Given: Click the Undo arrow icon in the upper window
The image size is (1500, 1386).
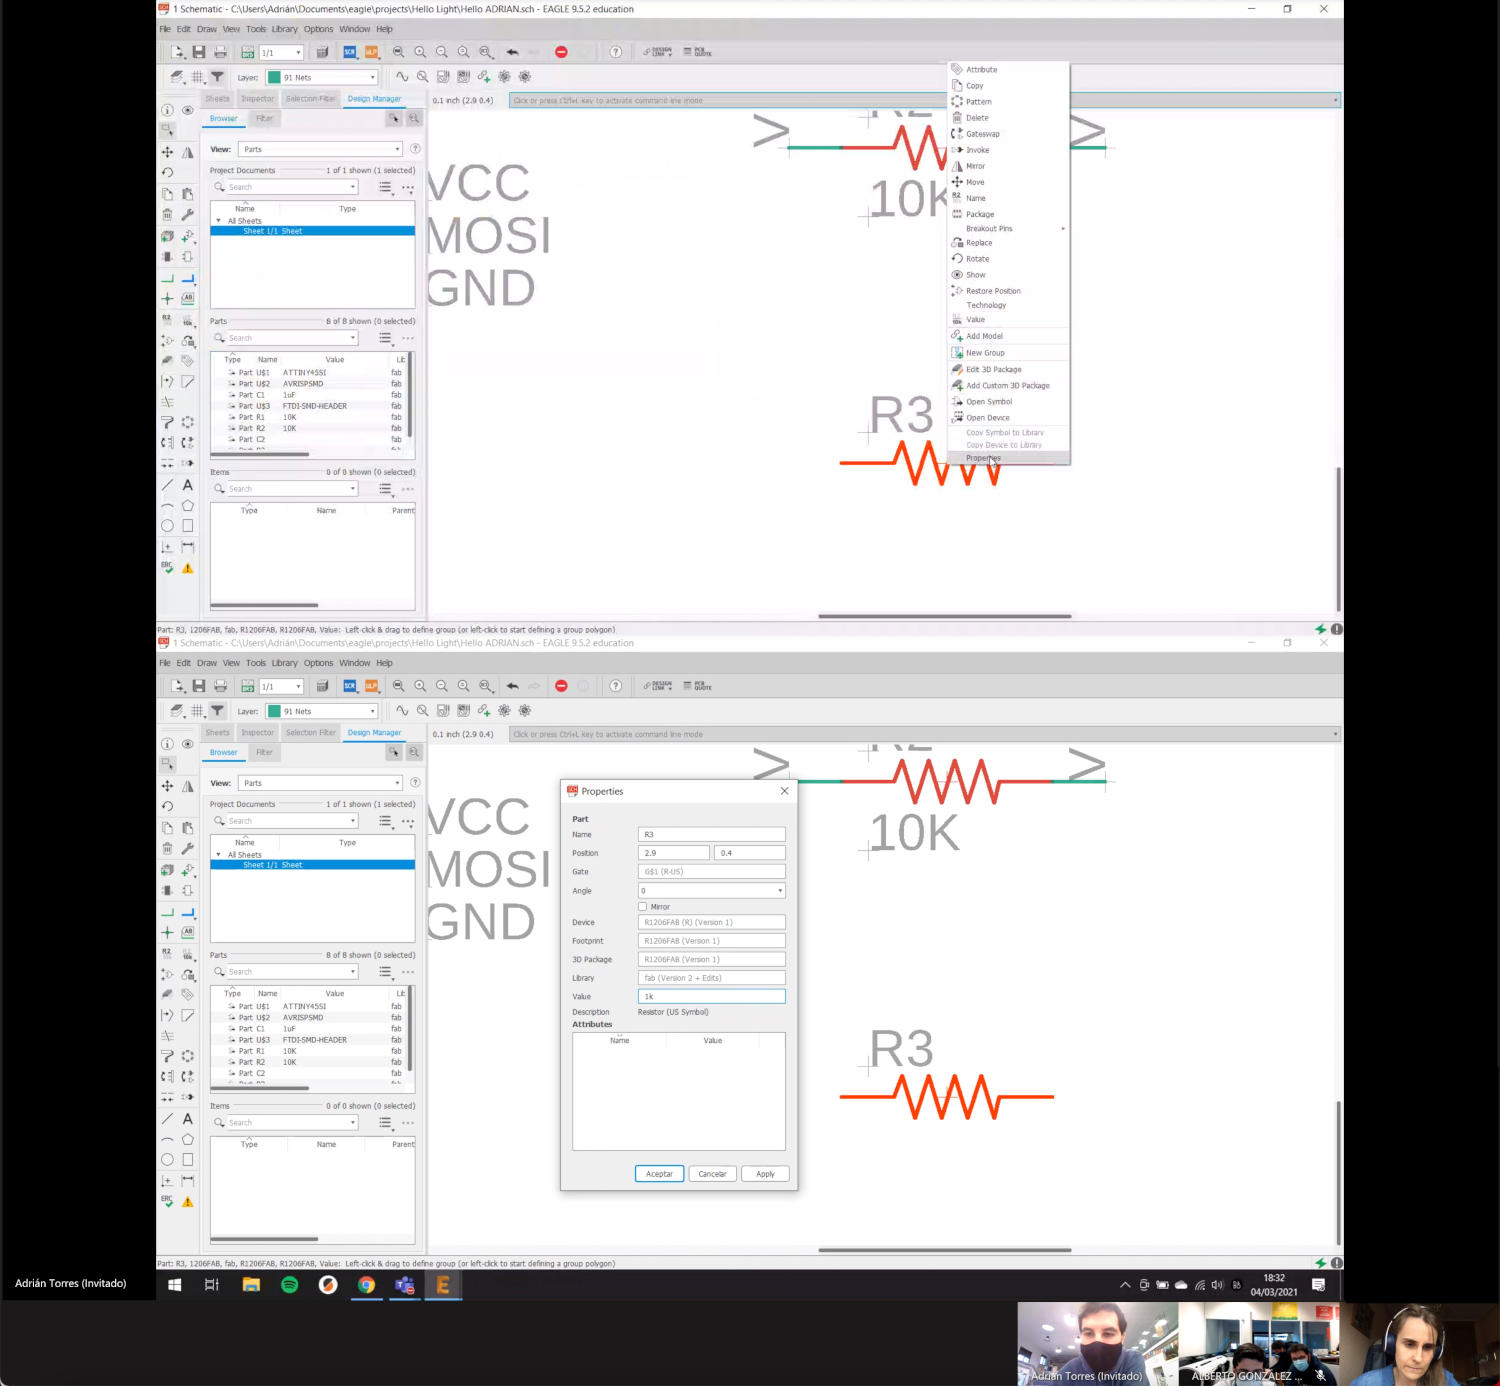Looking at the screenshot, I should [x=512, y=52].
